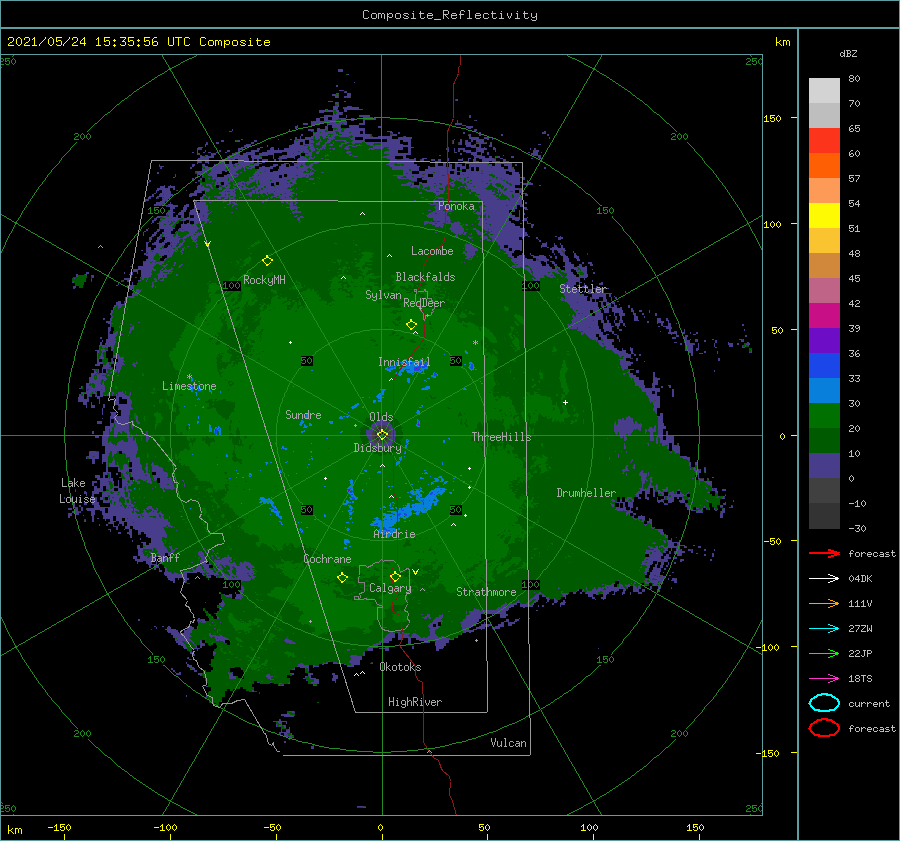Click the Cochrane town label
Screen dimensions: 900x841
327,559
